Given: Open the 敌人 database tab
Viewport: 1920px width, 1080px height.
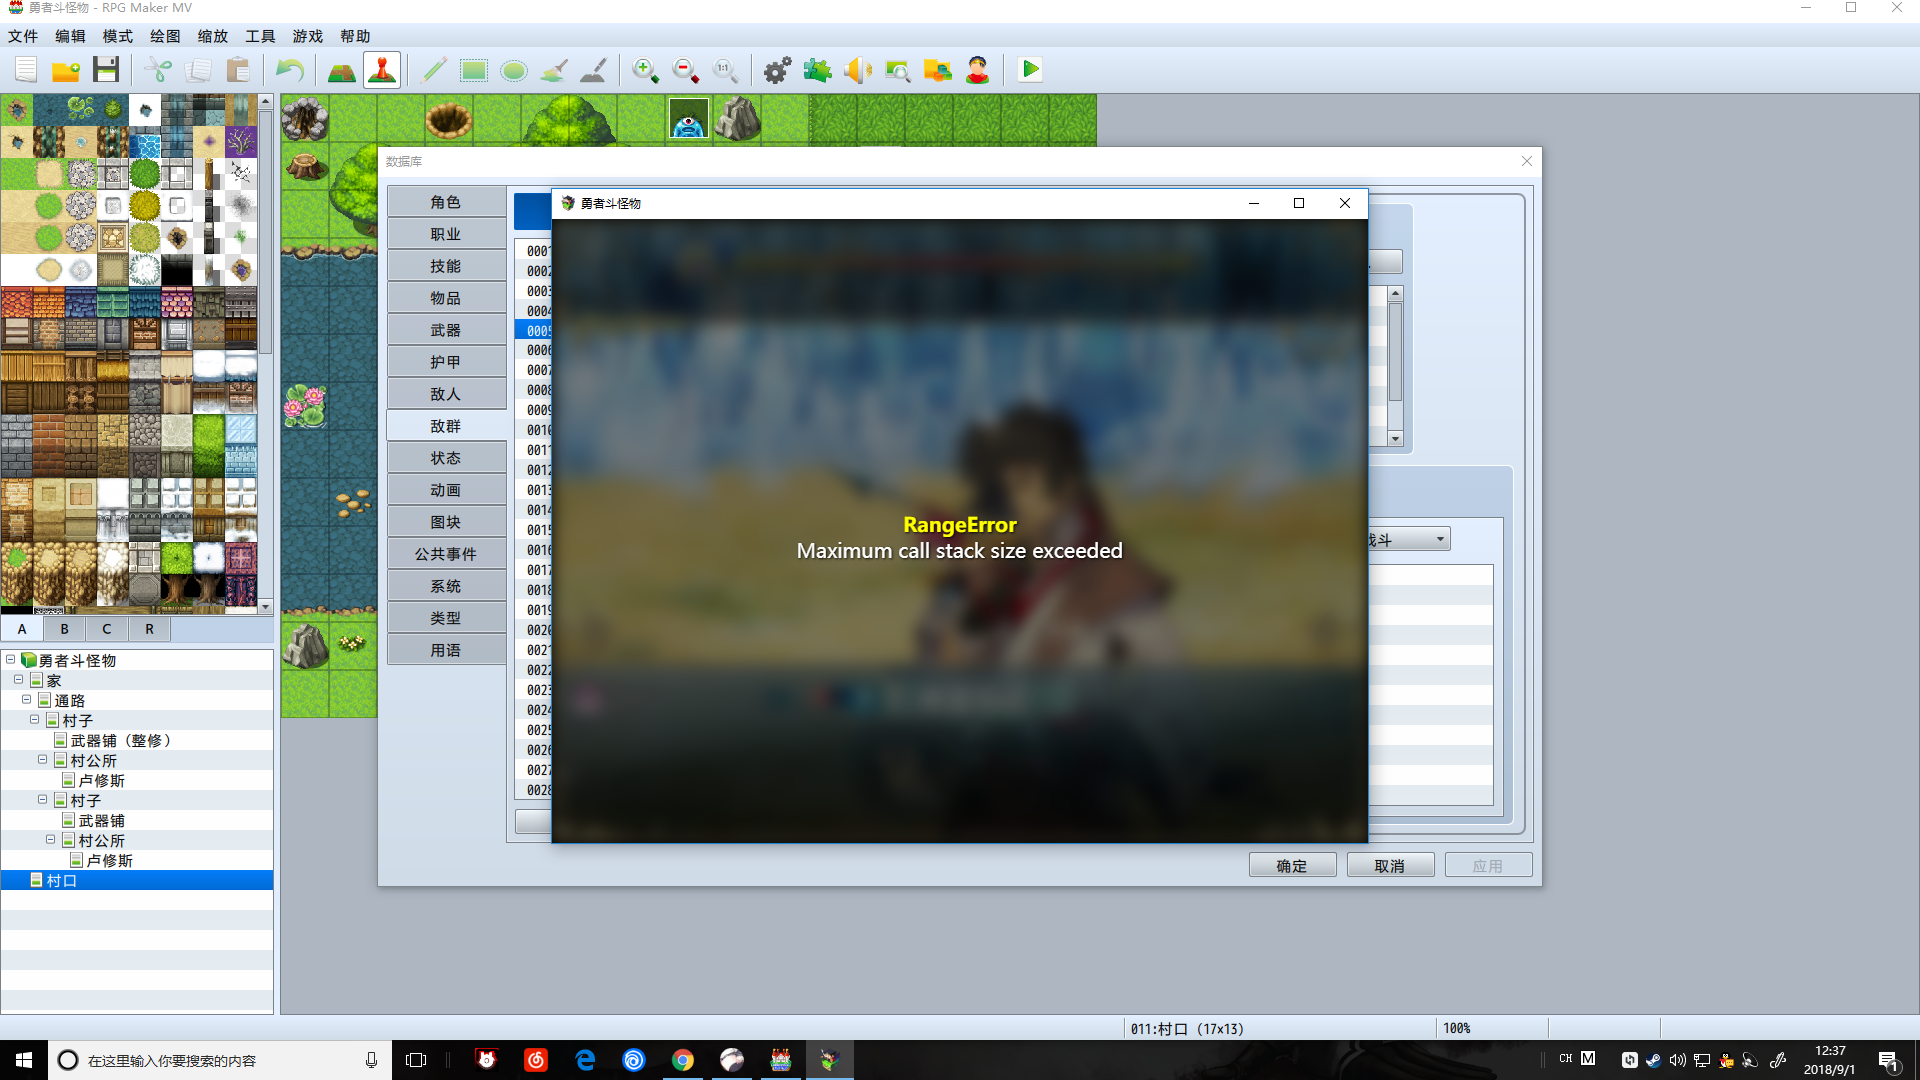Looking at the screenshot, I should click(446, 394).
